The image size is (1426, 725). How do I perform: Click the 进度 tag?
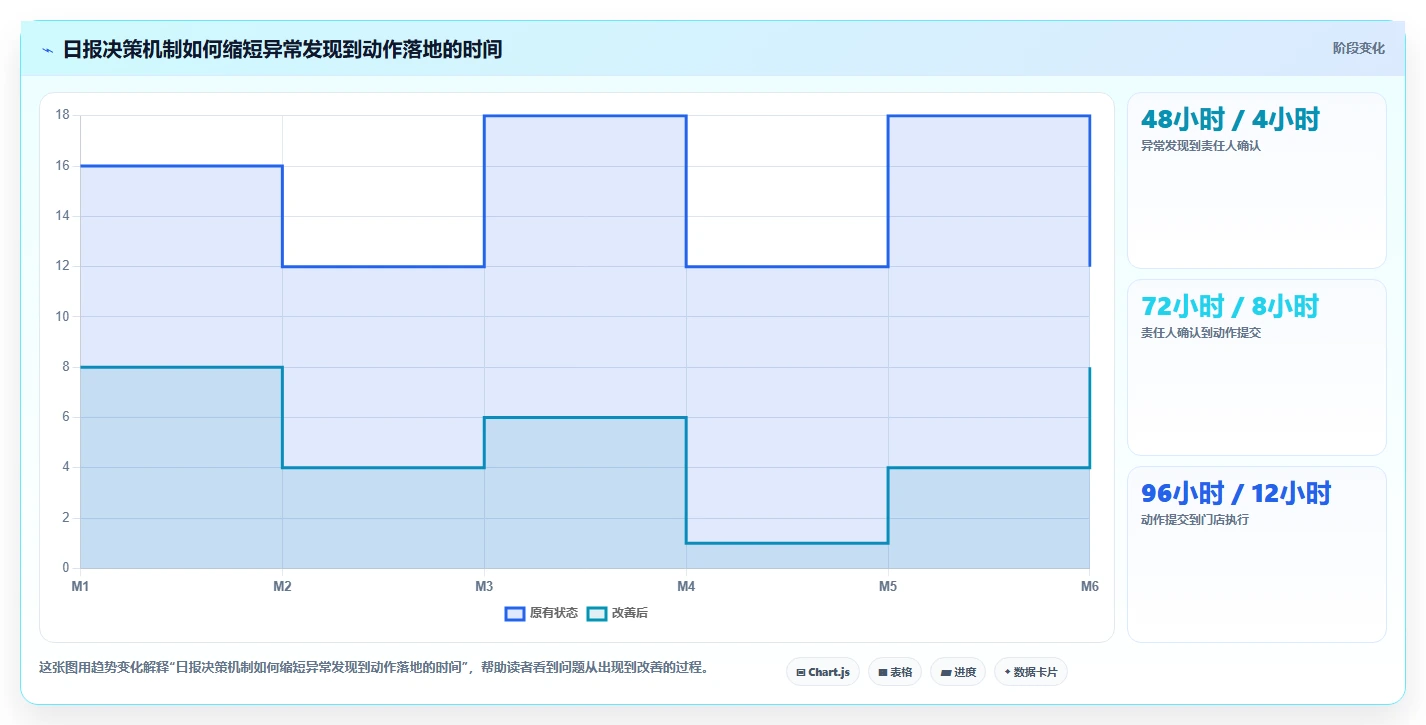[x=958, y=672]
